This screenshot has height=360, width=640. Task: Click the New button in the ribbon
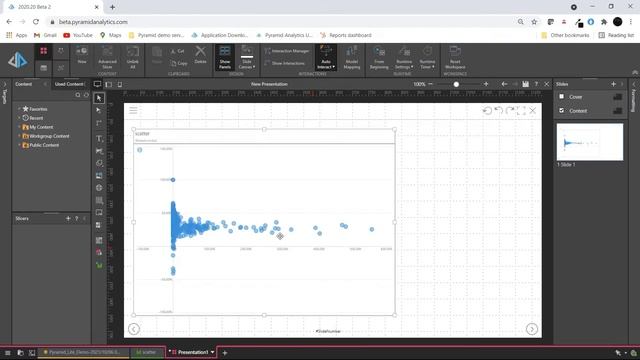(82, 55)
